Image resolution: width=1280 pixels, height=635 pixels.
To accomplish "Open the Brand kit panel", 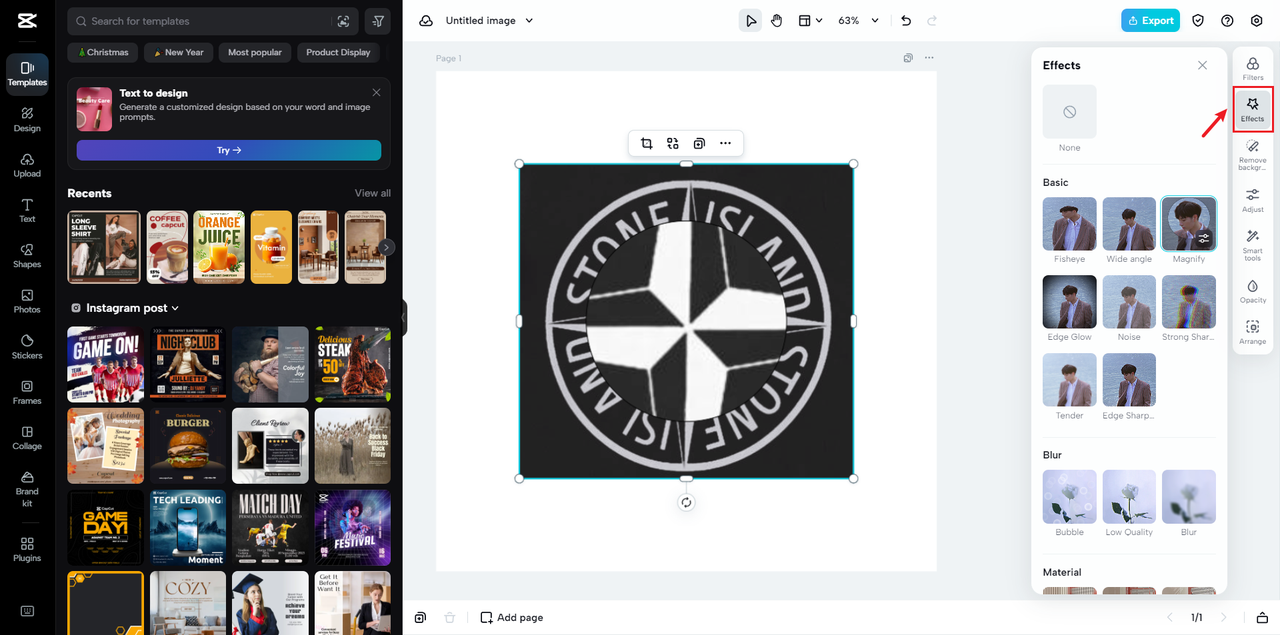I will click(27, 487).
